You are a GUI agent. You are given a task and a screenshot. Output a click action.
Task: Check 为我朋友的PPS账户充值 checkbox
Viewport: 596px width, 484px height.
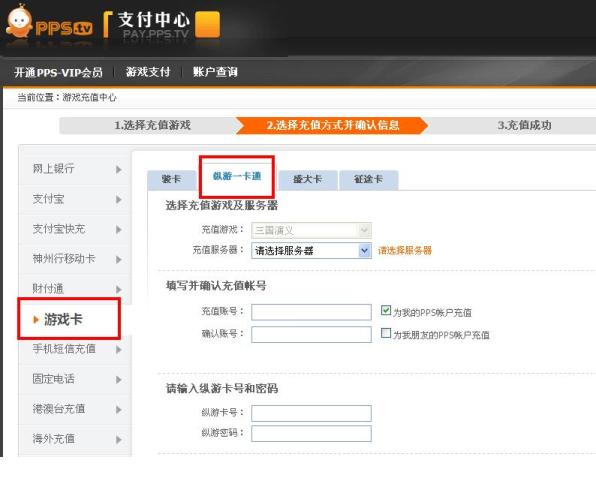pyautogui.click(x=386, y=333)
